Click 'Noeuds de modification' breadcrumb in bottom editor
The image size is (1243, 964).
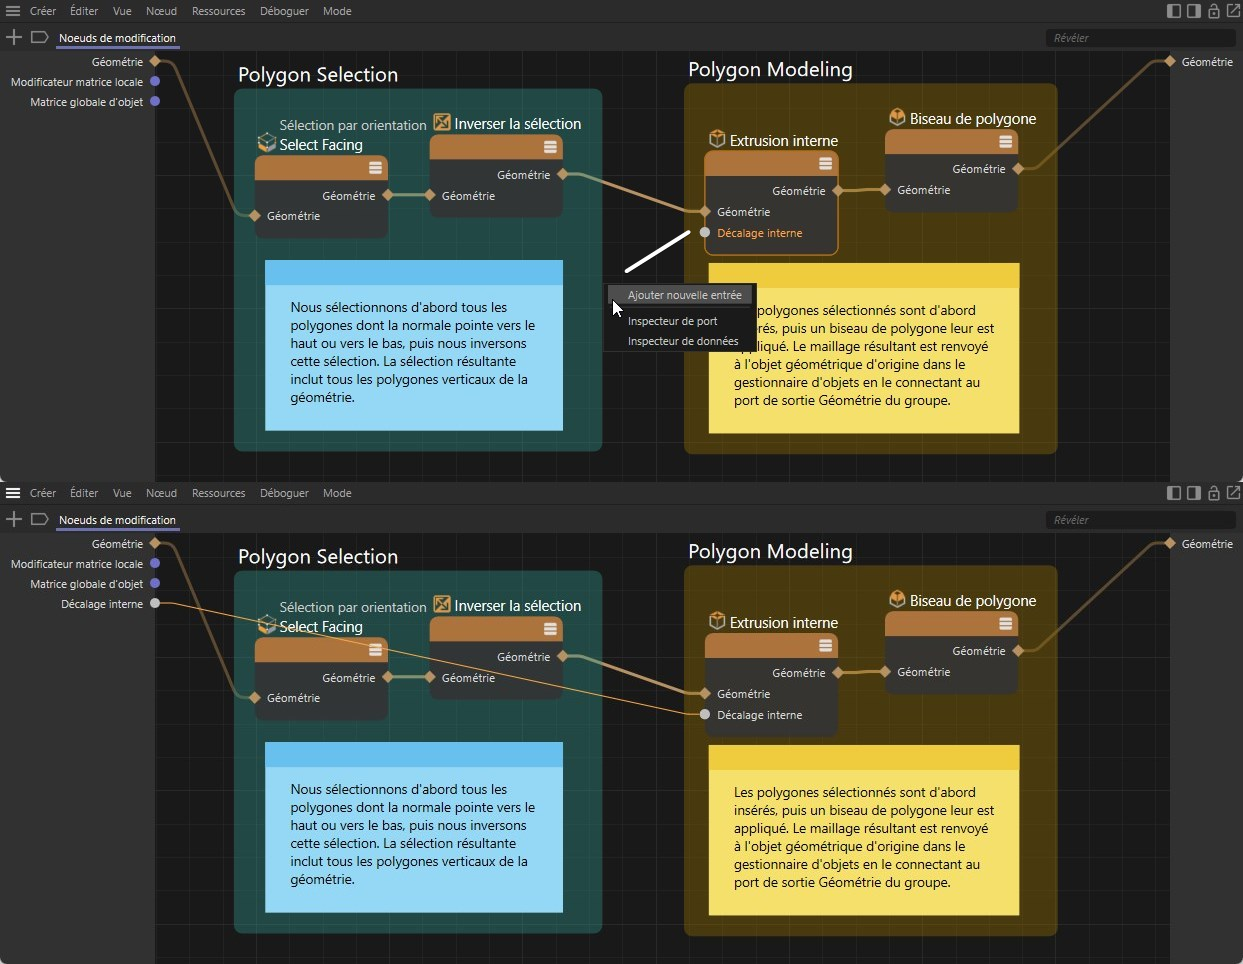pos(117,520)
